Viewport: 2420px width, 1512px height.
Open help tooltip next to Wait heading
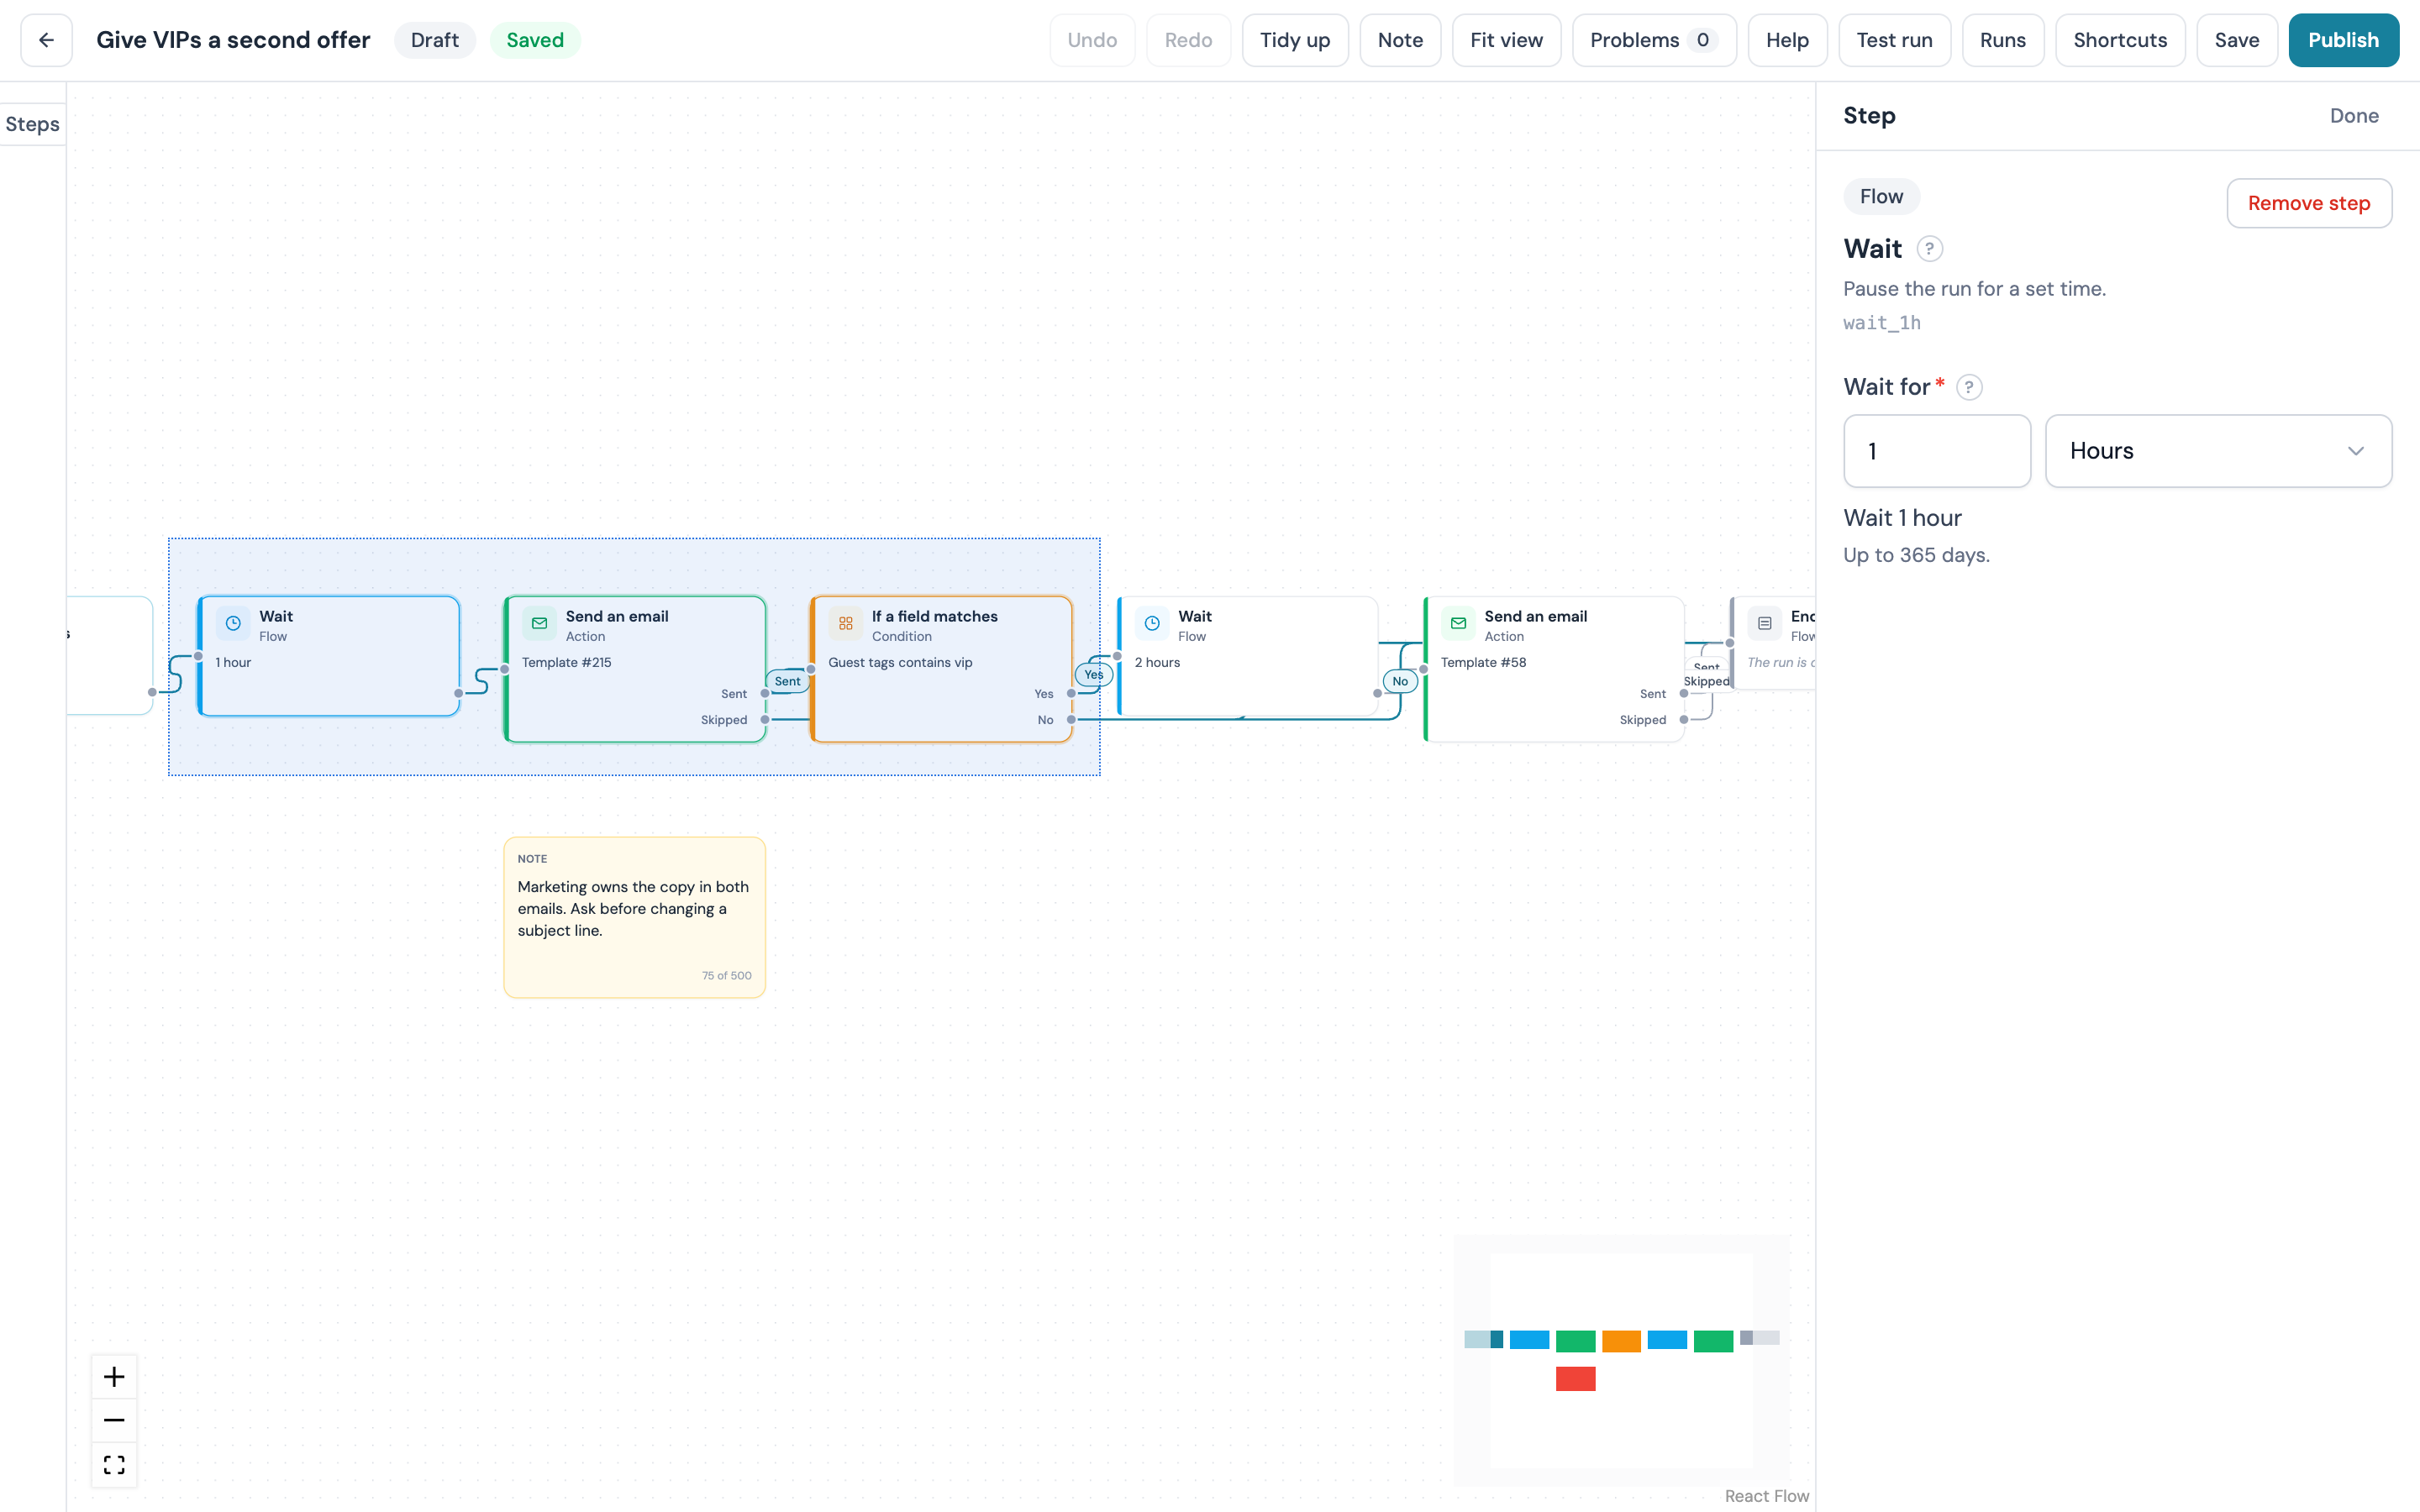pyautogui.click(x=1929, y=249)
